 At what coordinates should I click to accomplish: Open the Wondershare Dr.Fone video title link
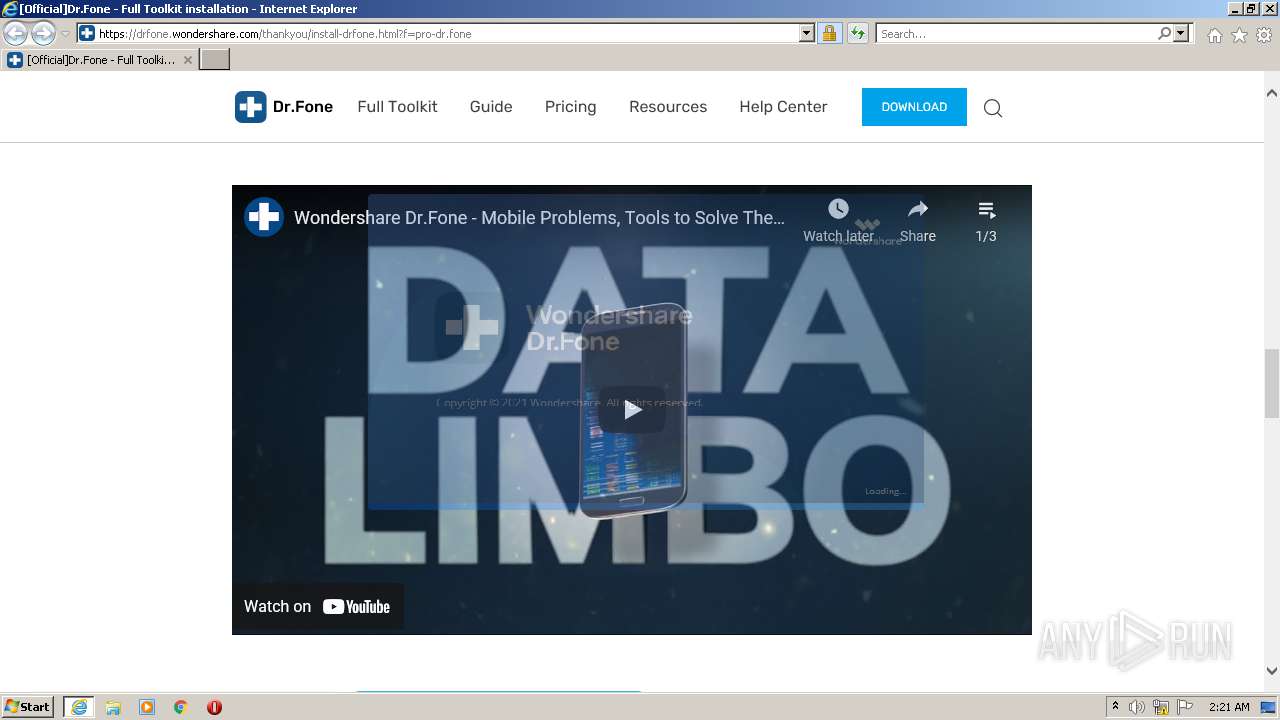tap(539, 217)
